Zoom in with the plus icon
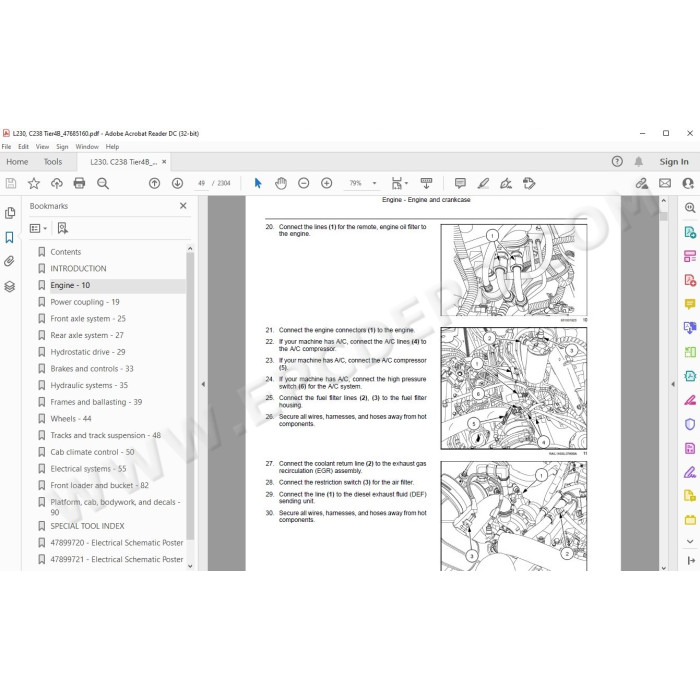Screen dimensions: 700x700 [327, 183]
